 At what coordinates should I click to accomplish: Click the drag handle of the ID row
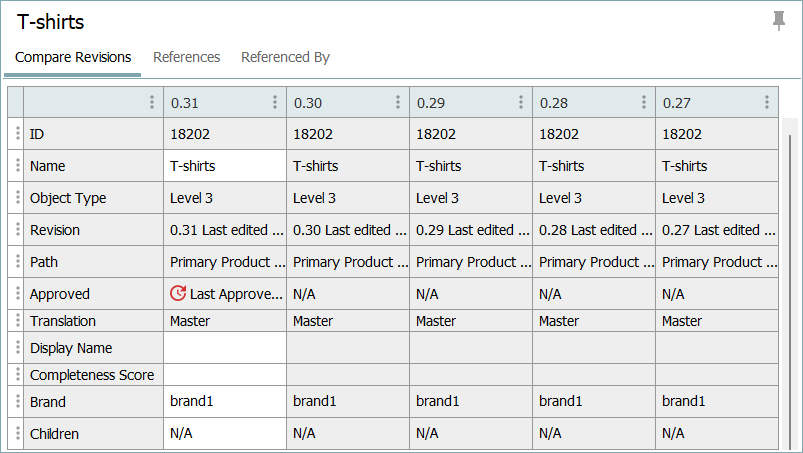16,134
